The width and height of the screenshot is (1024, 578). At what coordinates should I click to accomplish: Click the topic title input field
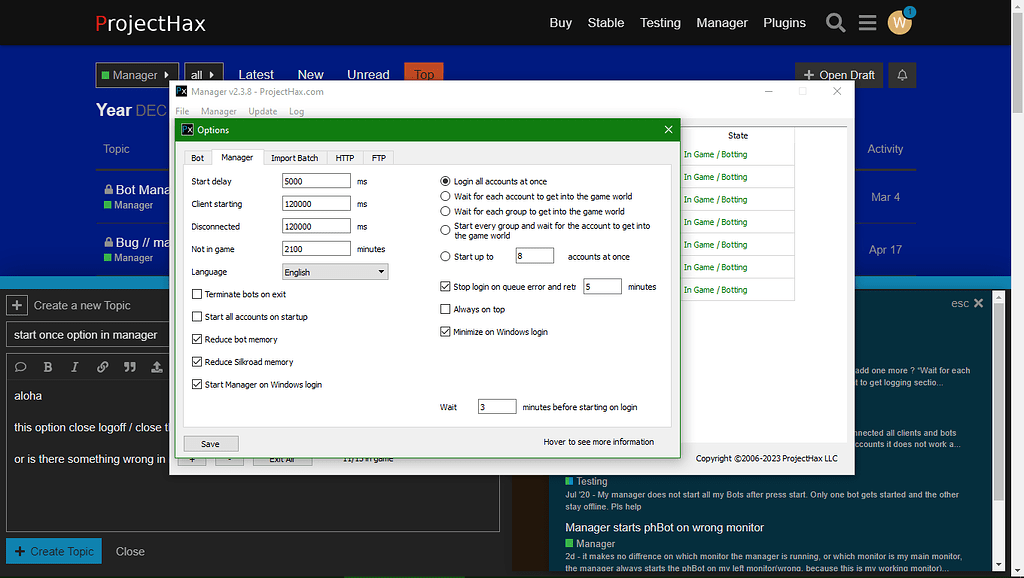pyautogui.click(x=87, y=334)
